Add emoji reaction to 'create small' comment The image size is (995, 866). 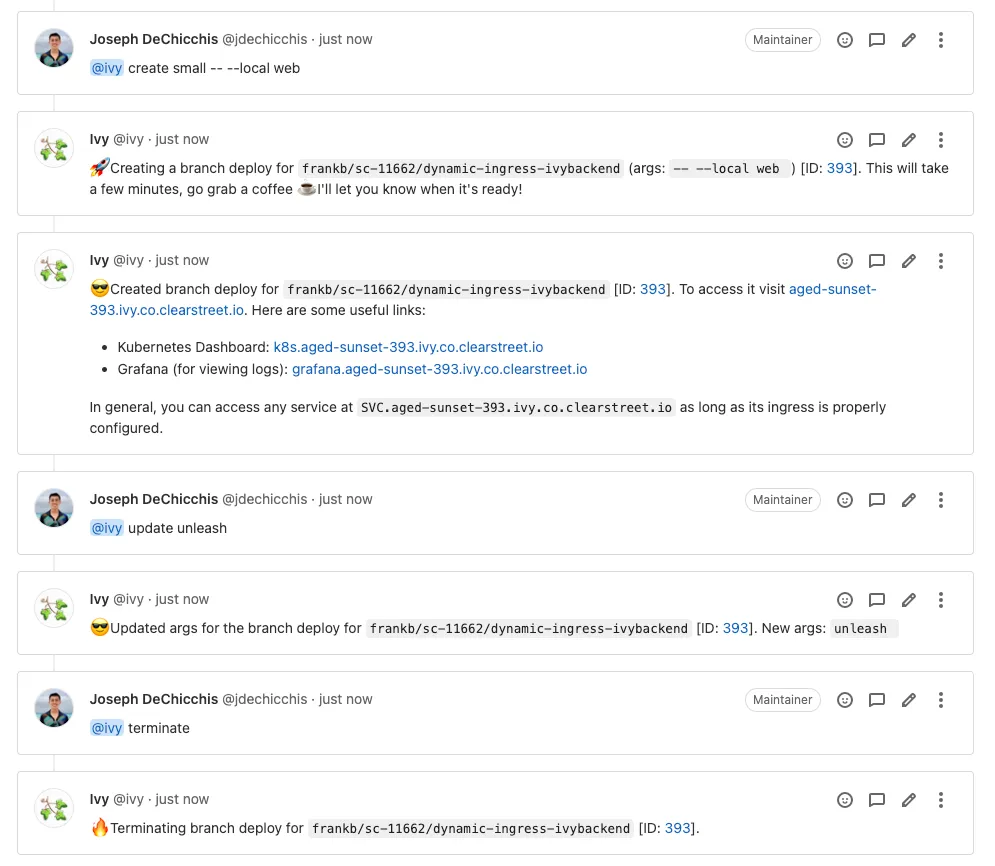pos(845,40)
